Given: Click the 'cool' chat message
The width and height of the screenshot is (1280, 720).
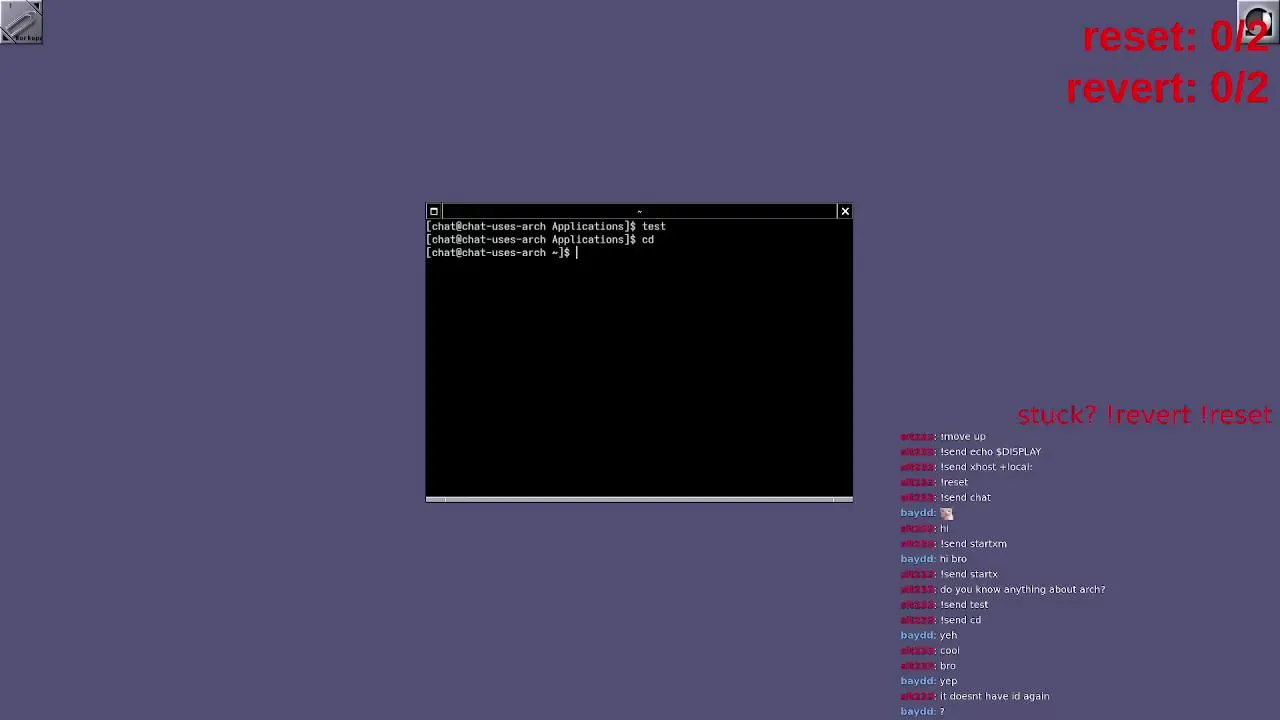Looking at the screenshot, I should coord(950,650).
